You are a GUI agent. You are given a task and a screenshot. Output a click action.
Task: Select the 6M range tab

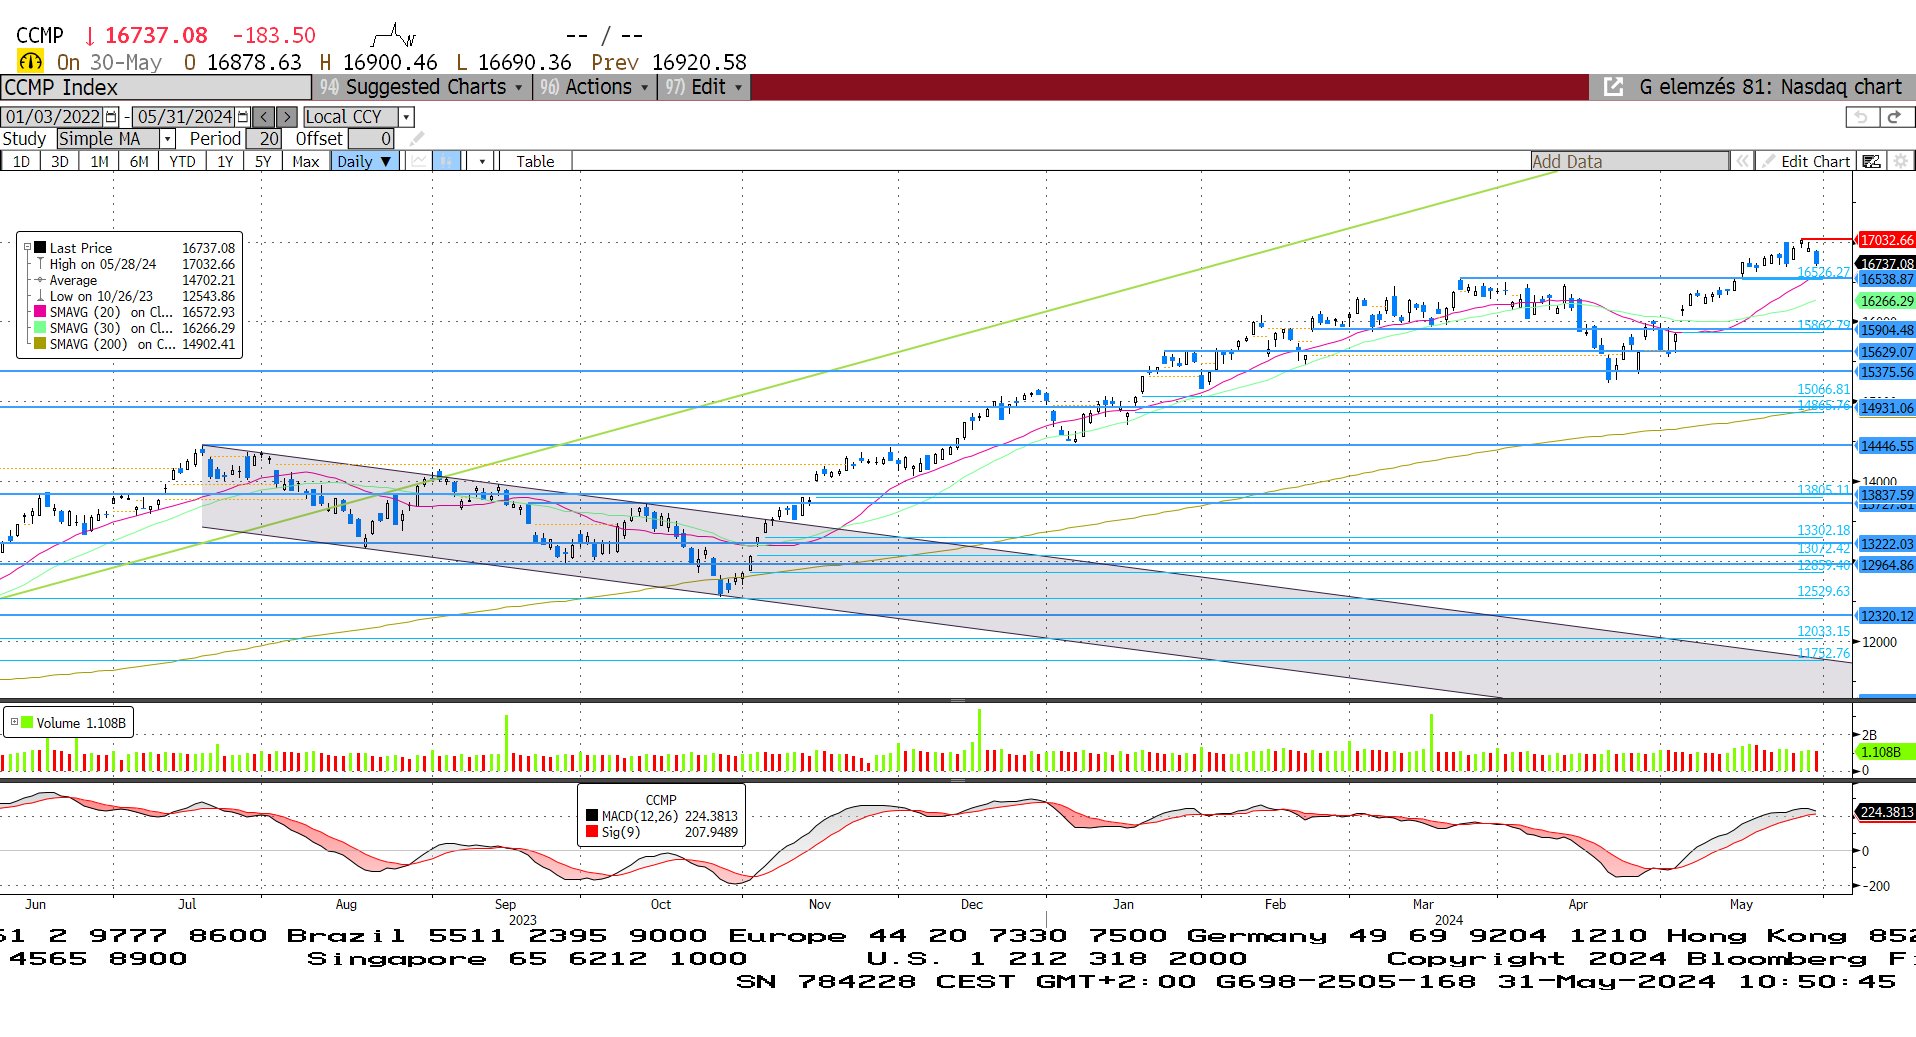coord(139,161)
